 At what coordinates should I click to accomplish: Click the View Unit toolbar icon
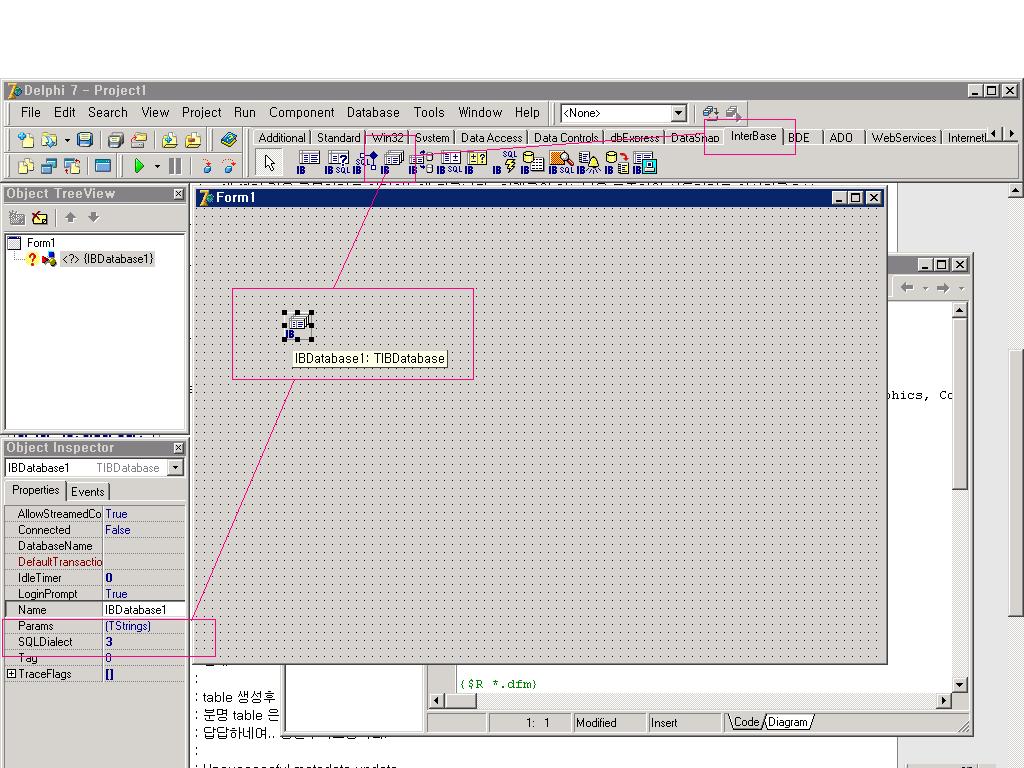coord(25,166)
